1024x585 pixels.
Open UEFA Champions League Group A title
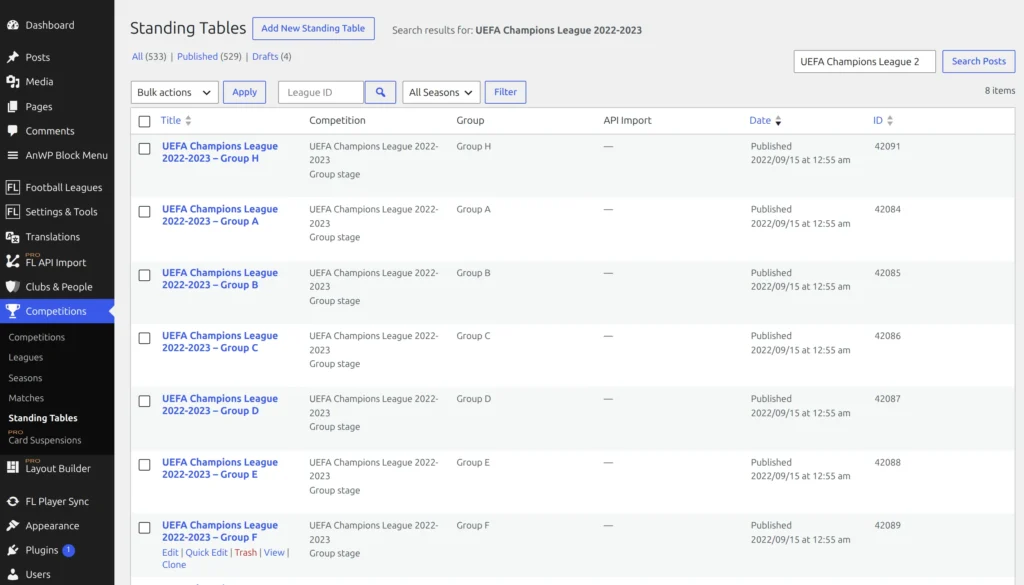click(x=219, y=215)
